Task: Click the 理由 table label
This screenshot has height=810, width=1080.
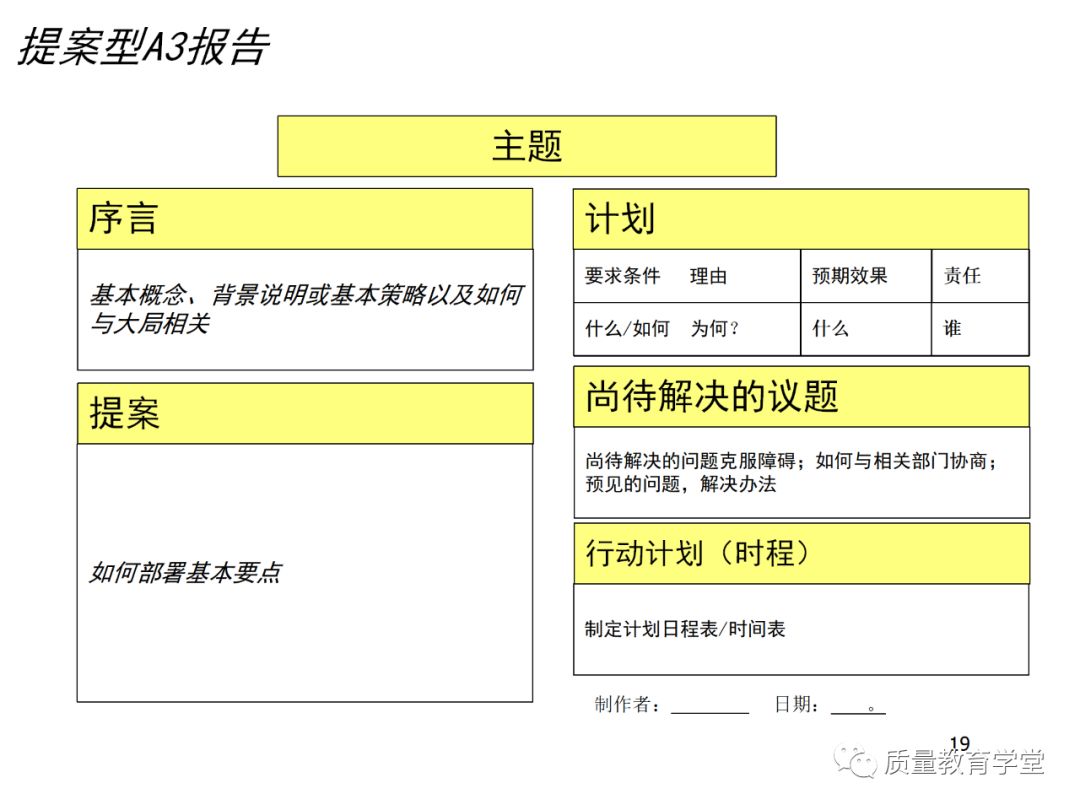Action: tap(708, 276)
